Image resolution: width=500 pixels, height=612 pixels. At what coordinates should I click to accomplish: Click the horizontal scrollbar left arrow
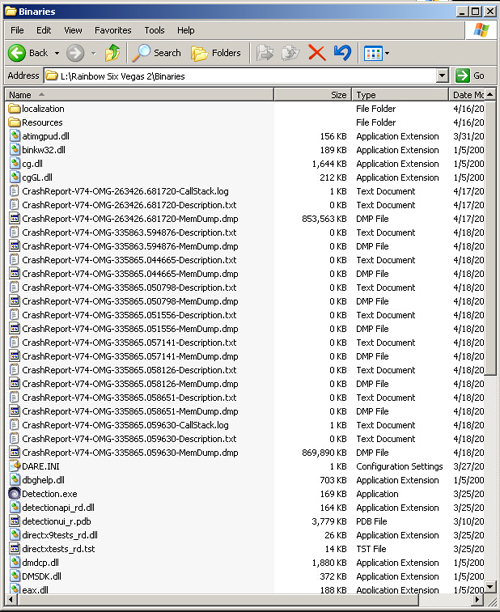click(x=11, y=599)
